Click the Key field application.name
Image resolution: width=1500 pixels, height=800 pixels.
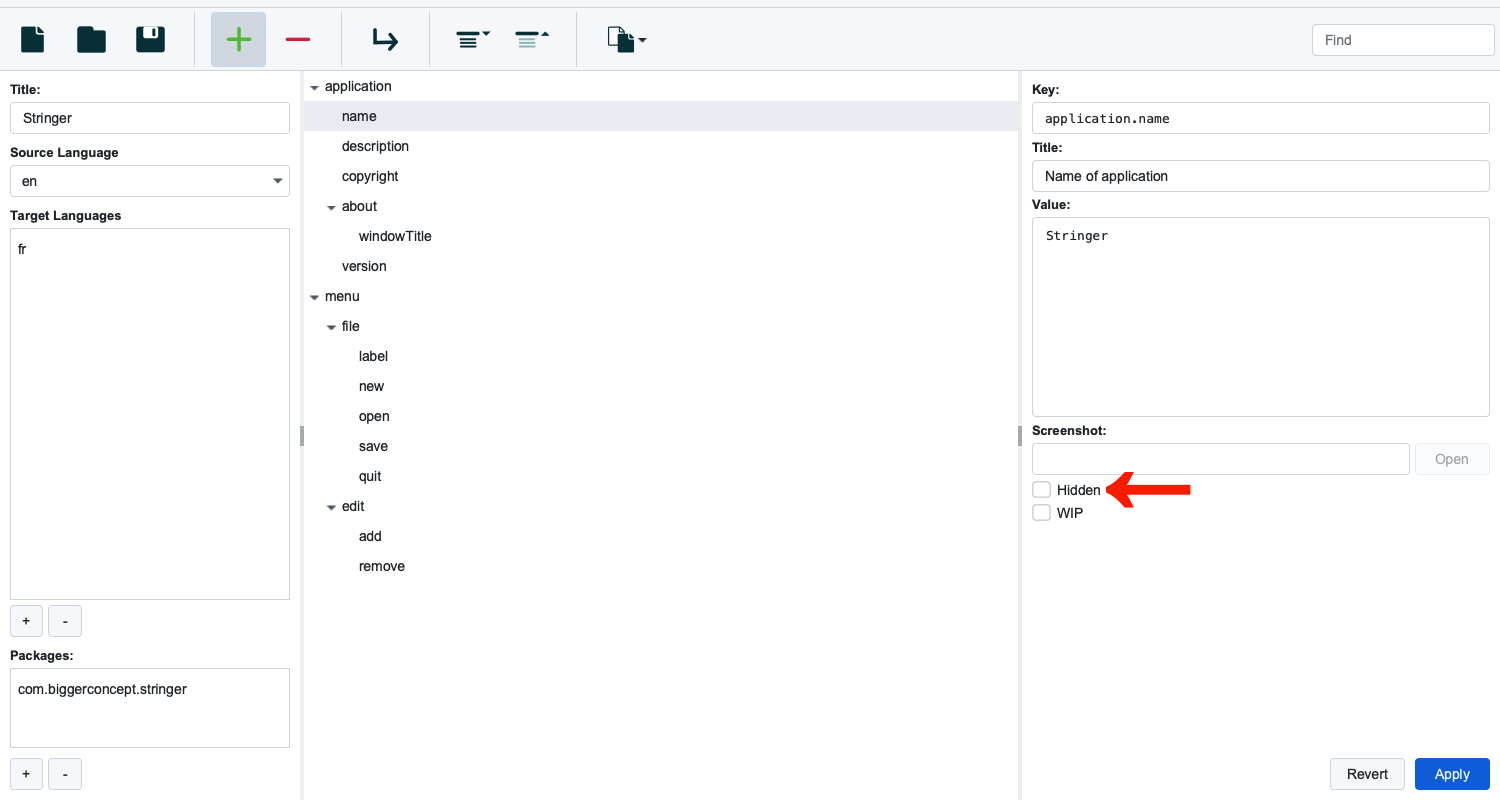pos(1261,118)
